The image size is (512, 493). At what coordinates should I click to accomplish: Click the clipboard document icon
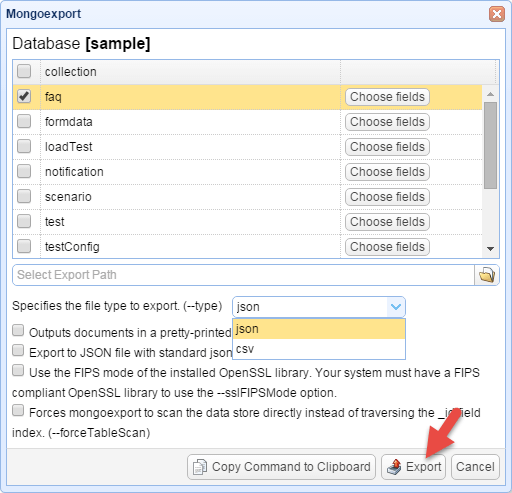200,467
